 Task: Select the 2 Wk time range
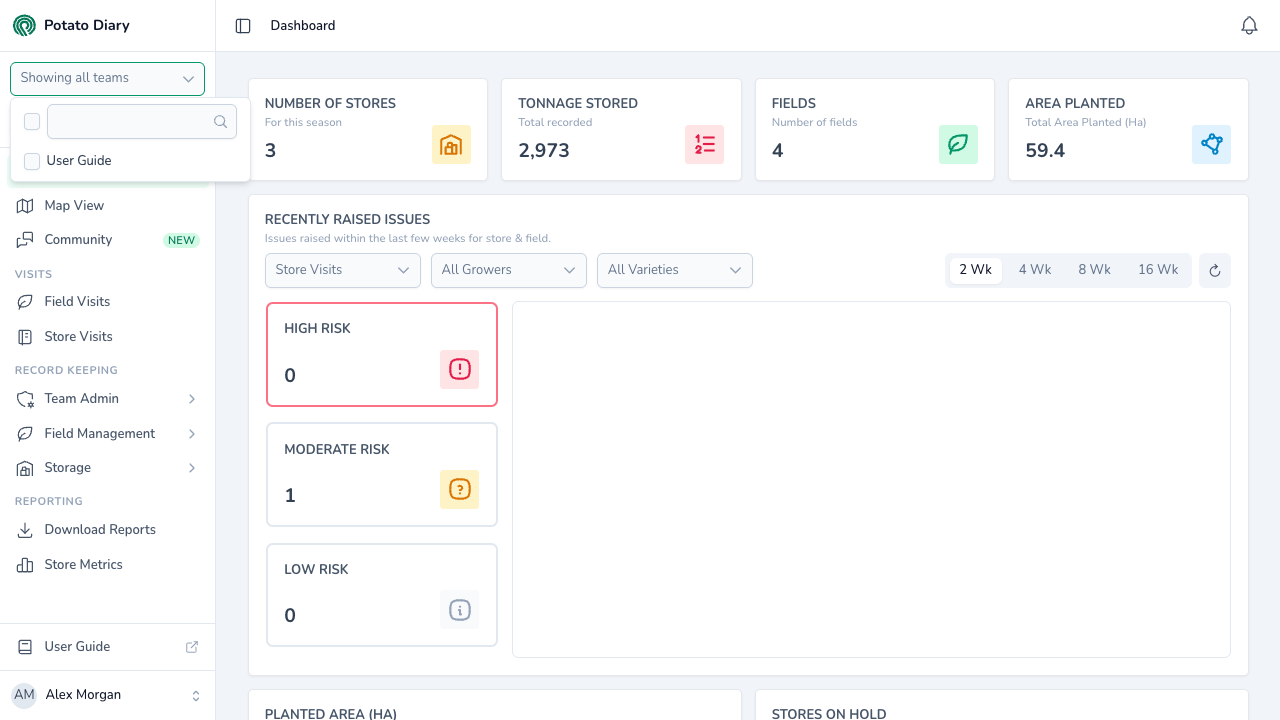pyautogui.click(x=976, y=270)
